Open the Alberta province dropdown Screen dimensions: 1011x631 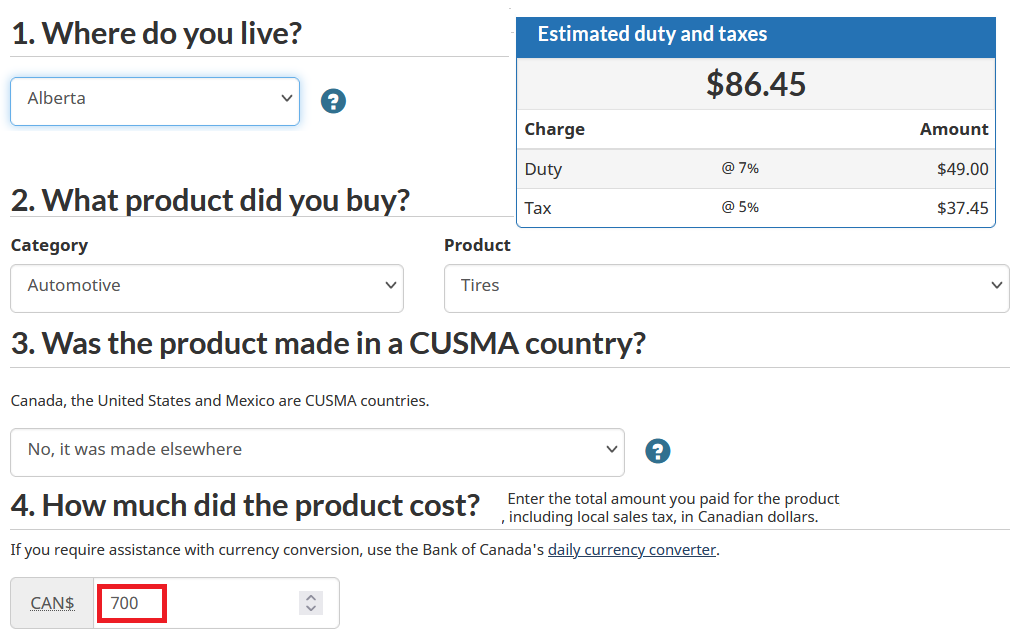[x=155, y=101]
